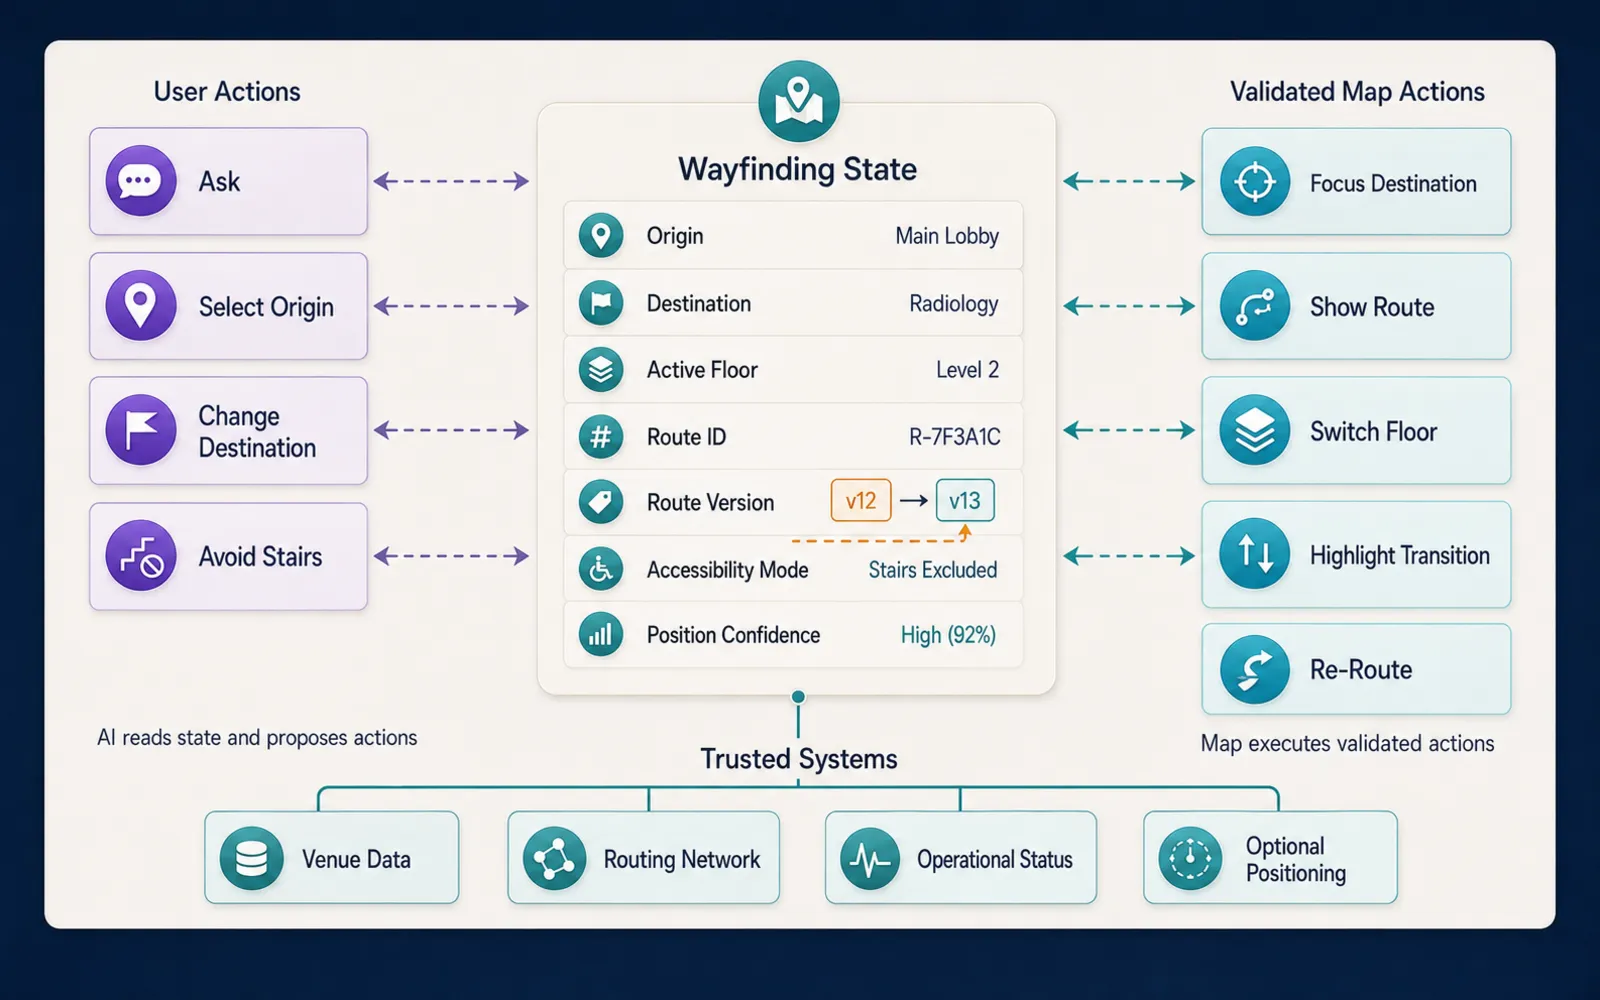Click the Focus Destination label

(x=1393, y=183)
